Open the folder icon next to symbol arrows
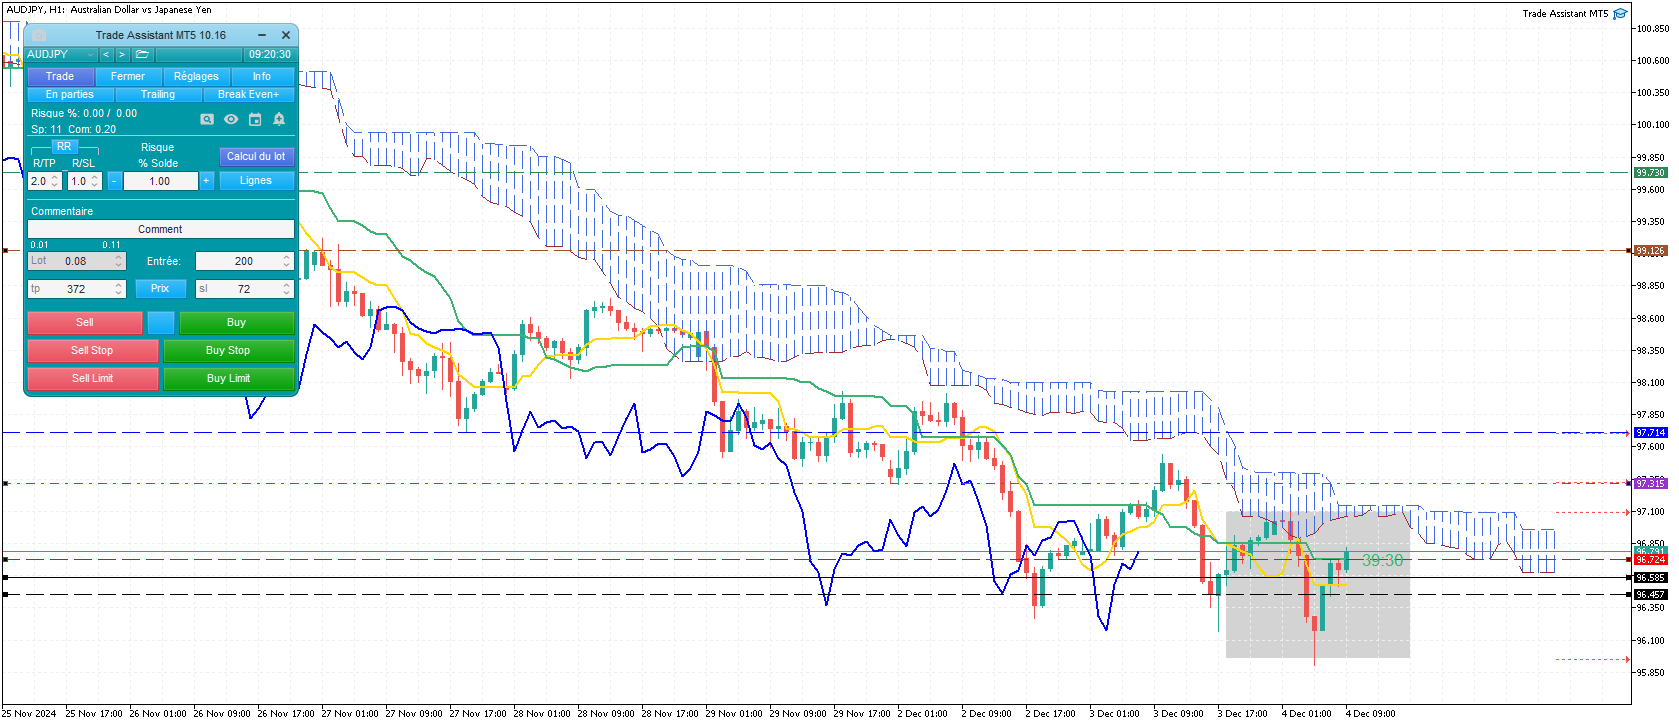The image size is (1679, 725). 142,55
